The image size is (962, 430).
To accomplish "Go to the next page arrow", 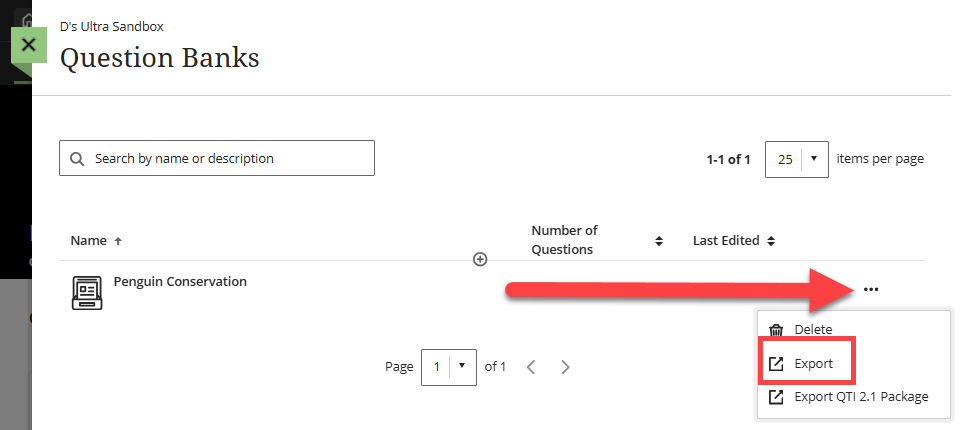I will 566,367.
